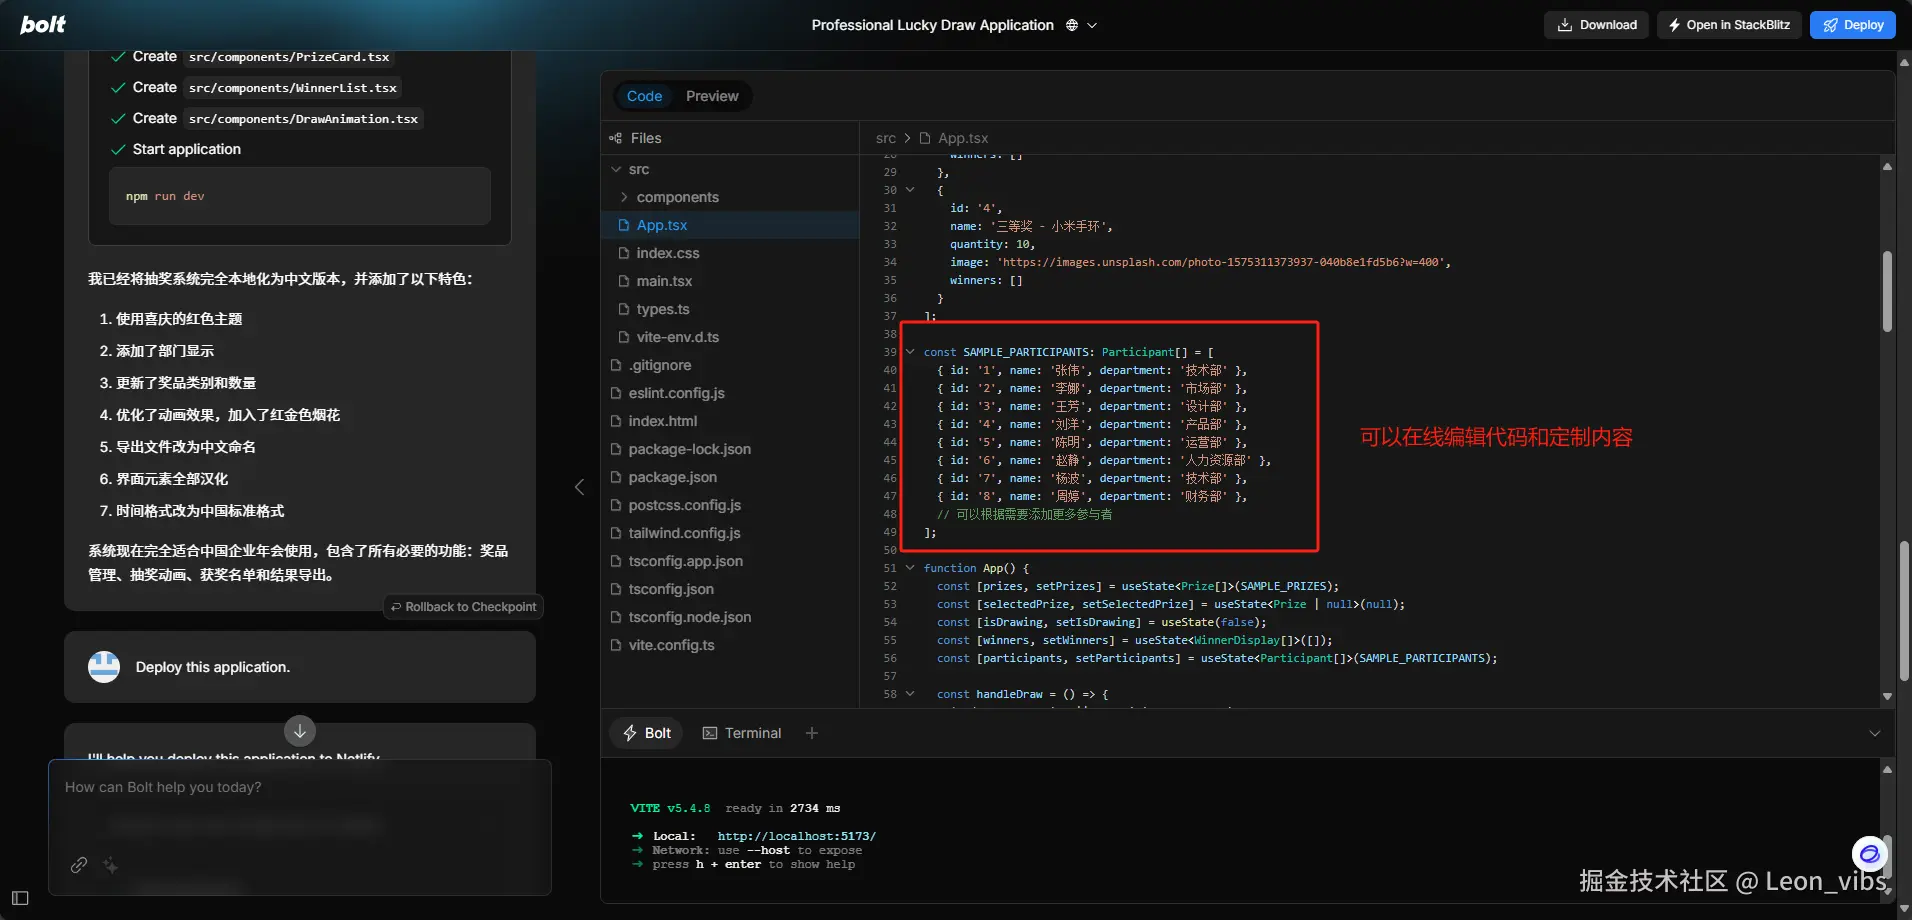Collapse the chat panel with left chevron

(579, 487)
